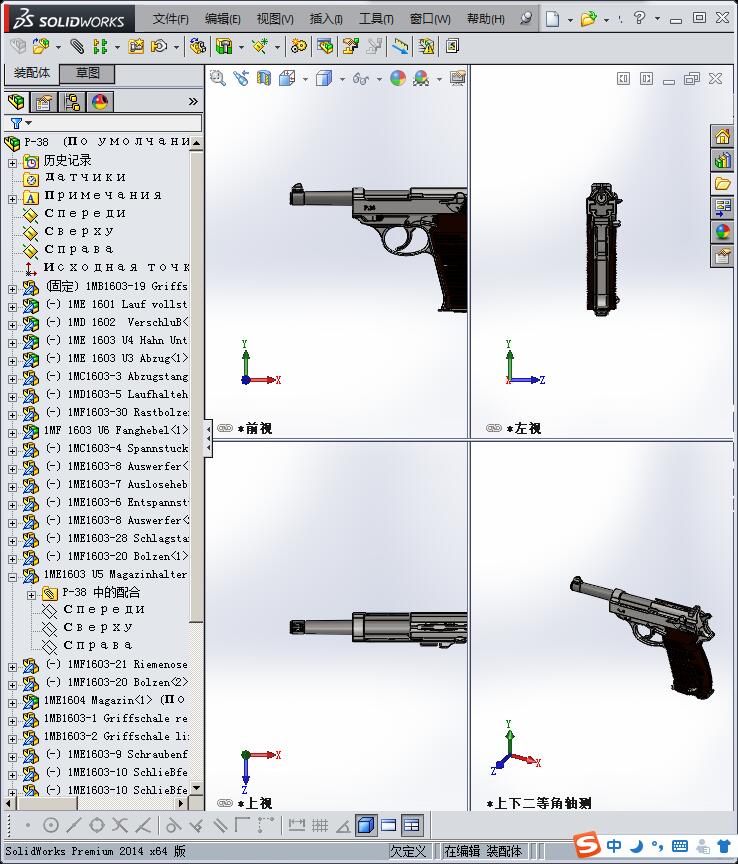Open the 插入(I) menu

(x=326, y=19)
